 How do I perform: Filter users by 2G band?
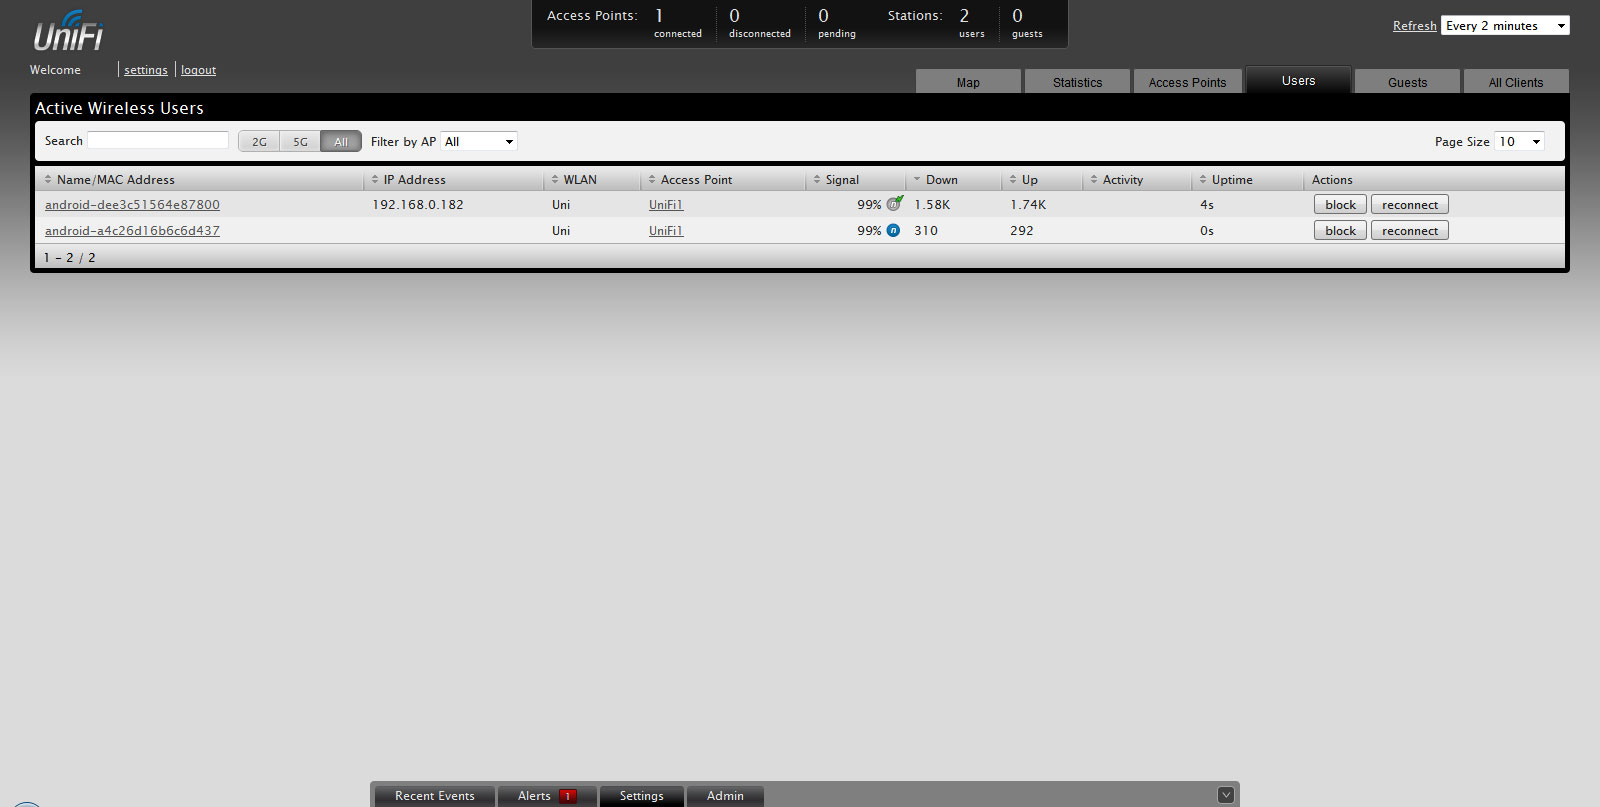click(x=259, y=141)
